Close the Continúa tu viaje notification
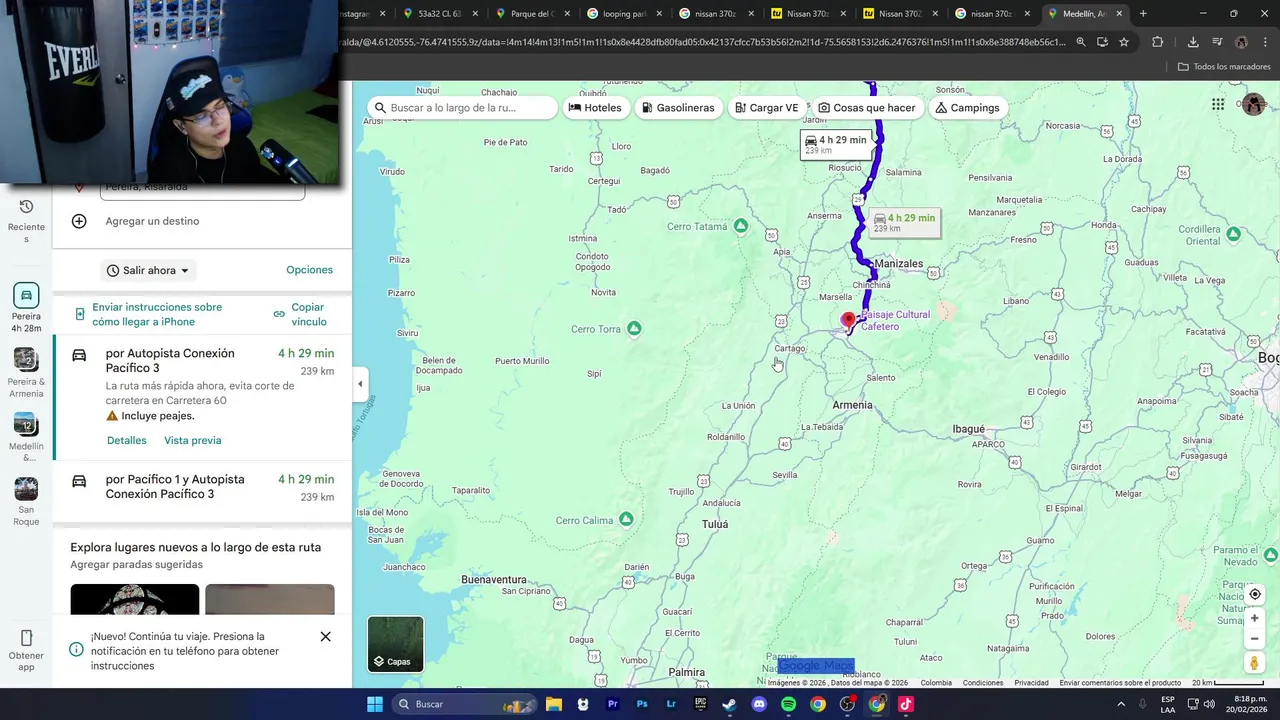 [325, 636]
